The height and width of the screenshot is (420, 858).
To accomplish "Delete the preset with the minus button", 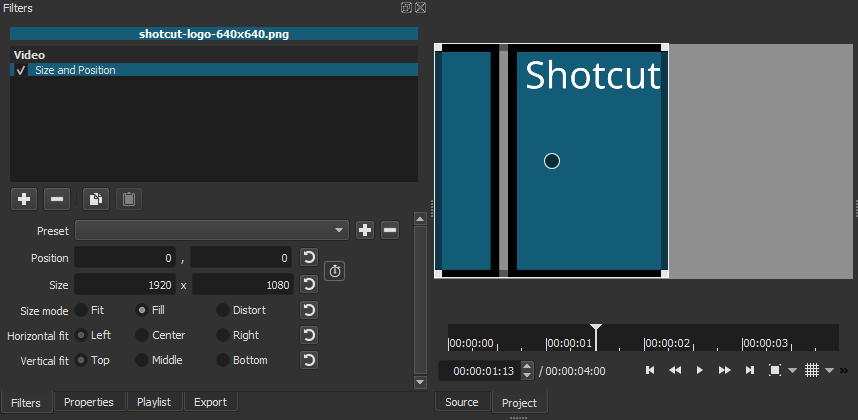I will click(390, 230).
